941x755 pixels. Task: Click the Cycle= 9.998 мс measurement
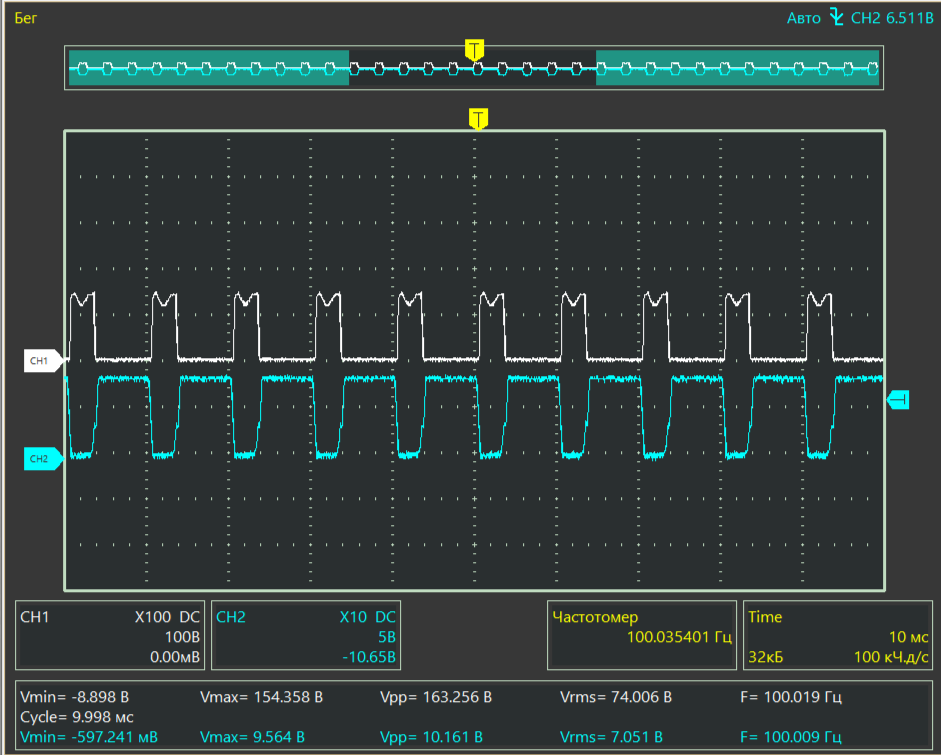tap(77, 717)
